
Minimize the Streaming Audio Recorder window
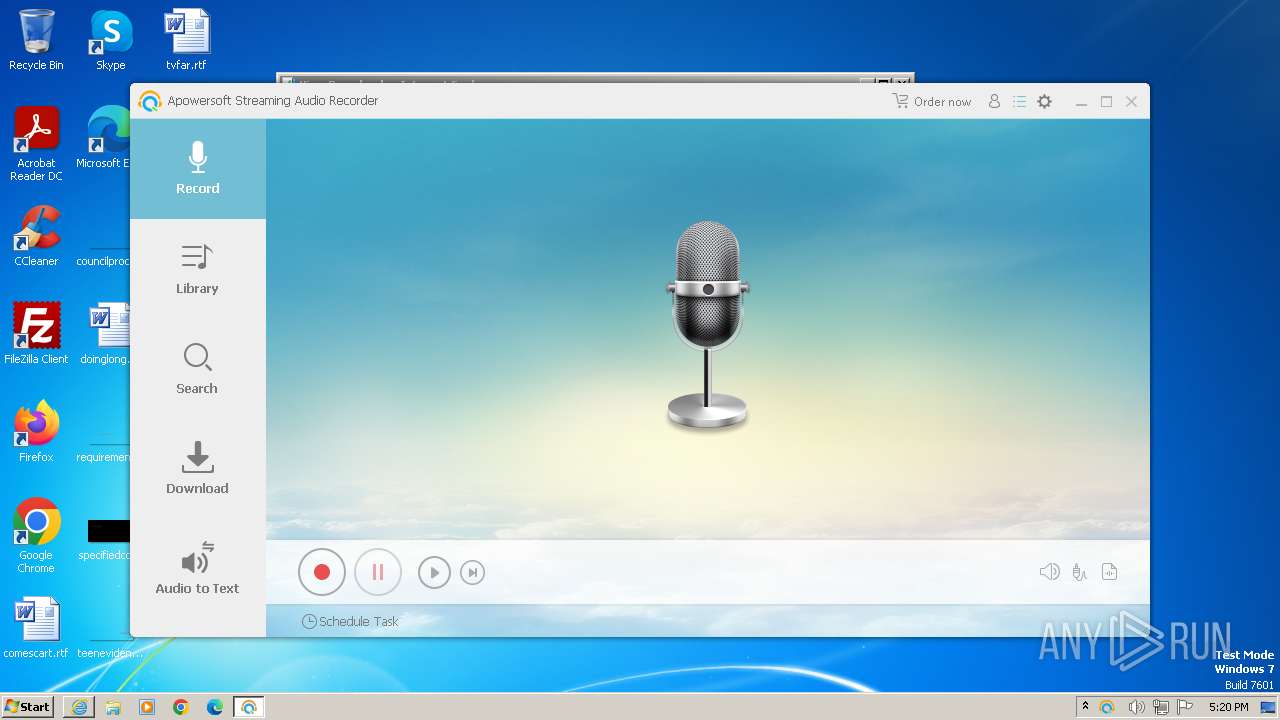1081,102
